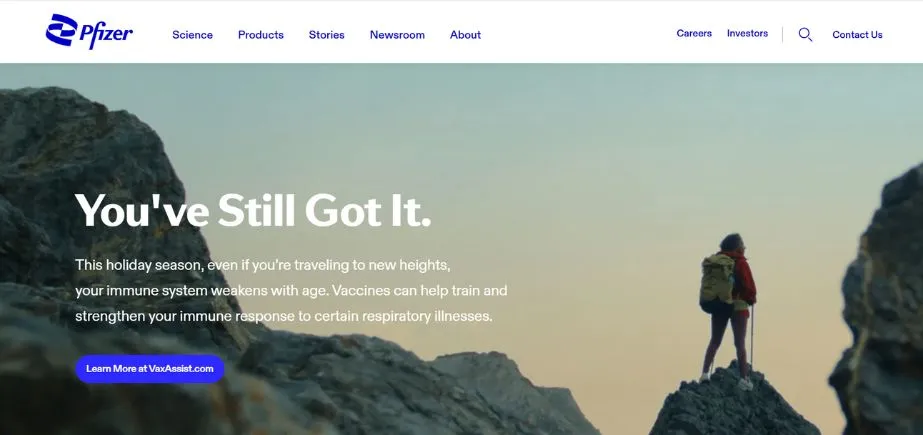Image resolution: width=923 pixels, height=435 pixels.
Task: Click the holiday season vaccine paragraph text
Action: click(291, 291)
